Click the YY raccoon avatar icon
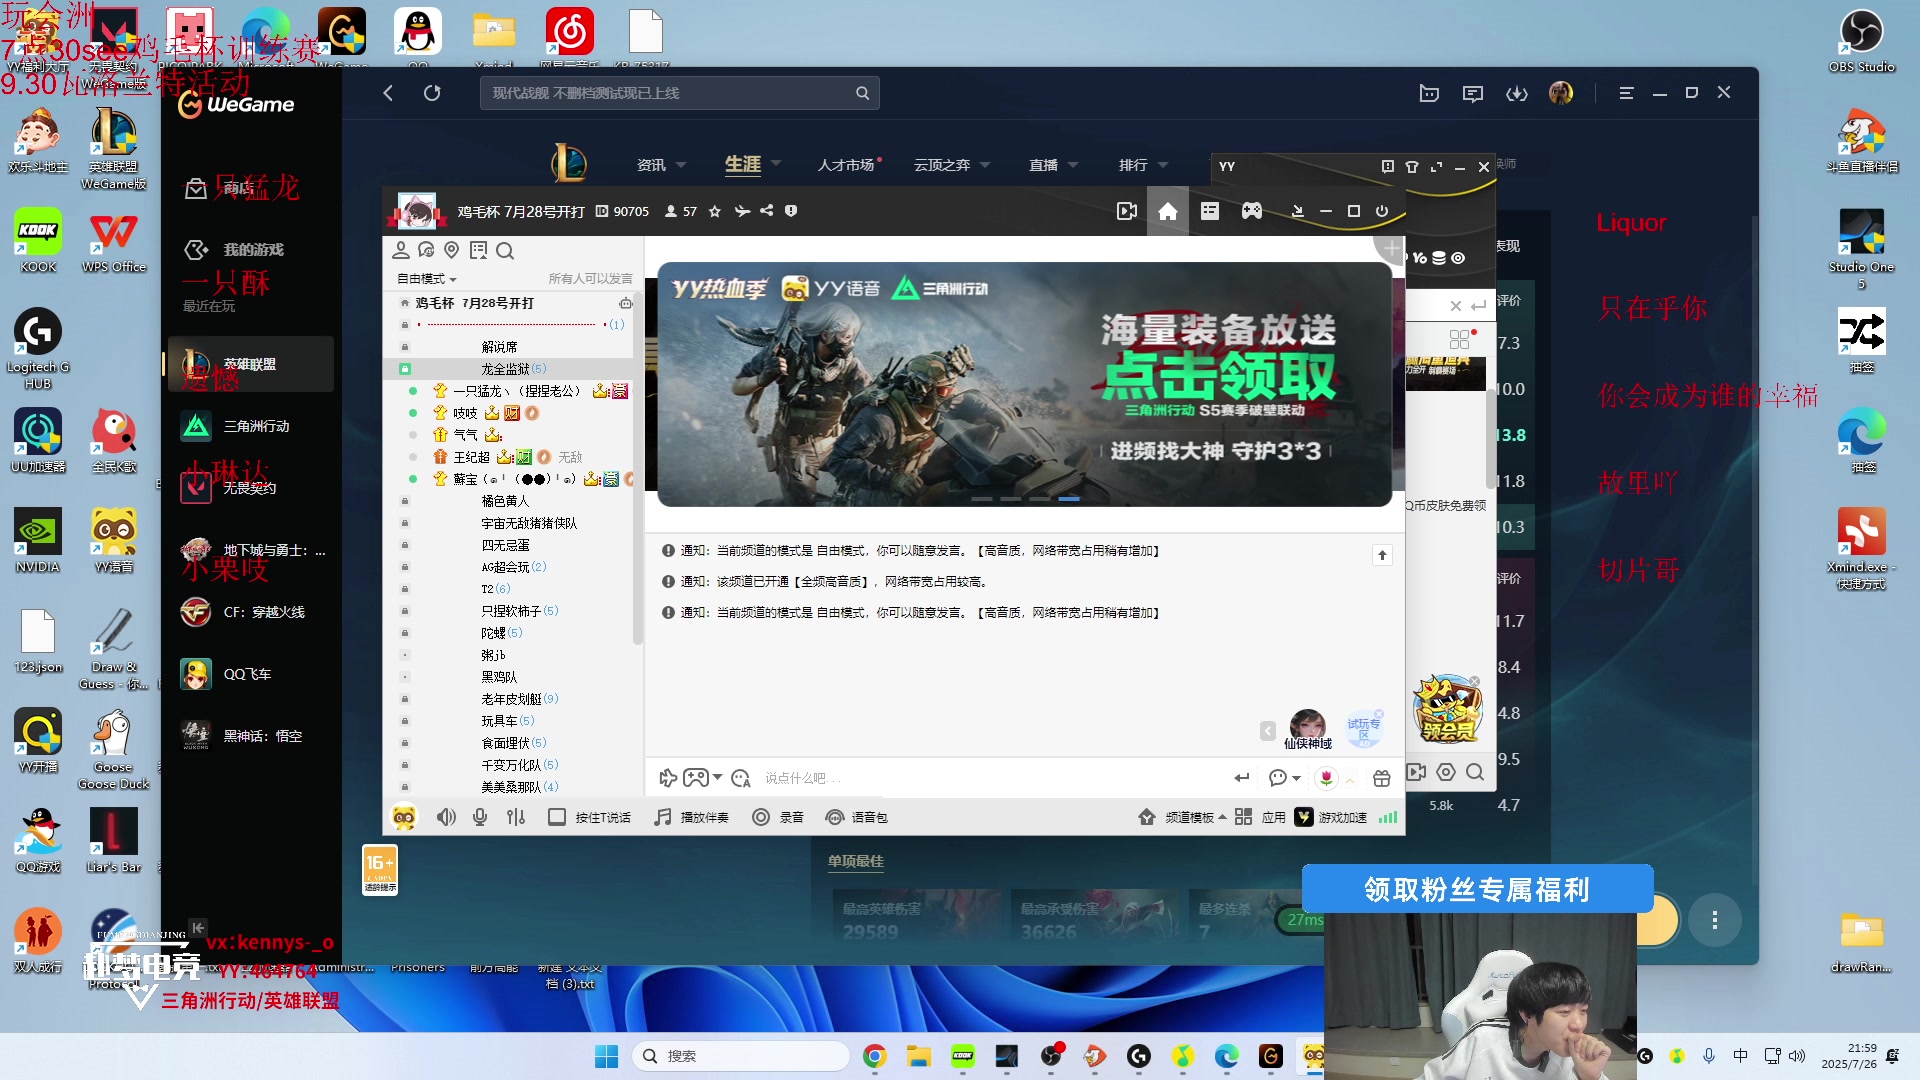 (x=404, y=817)
